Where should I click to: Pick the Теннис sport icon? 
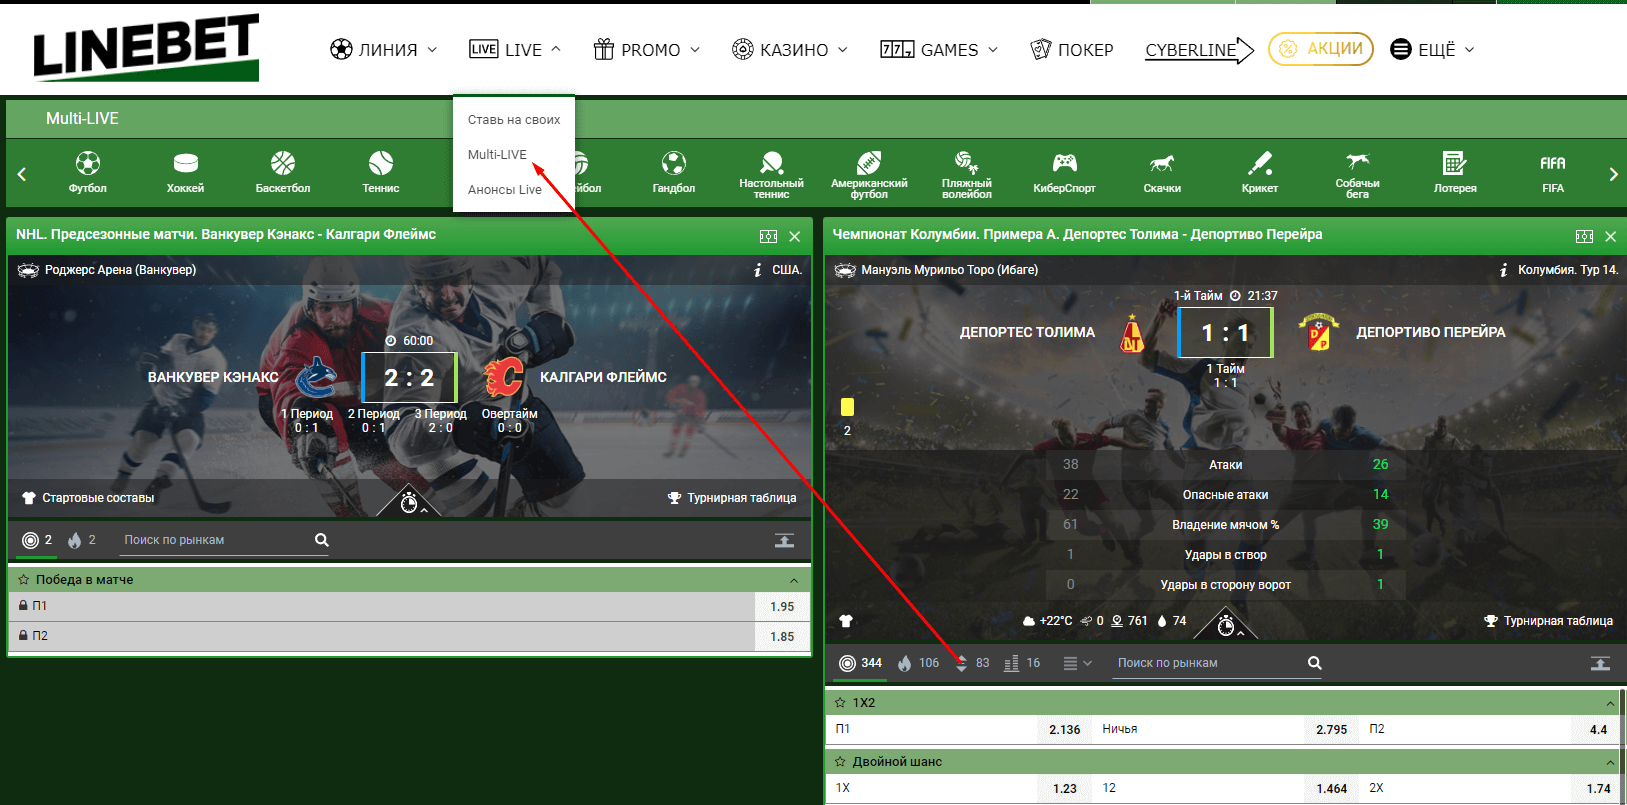tap(381, 172)
